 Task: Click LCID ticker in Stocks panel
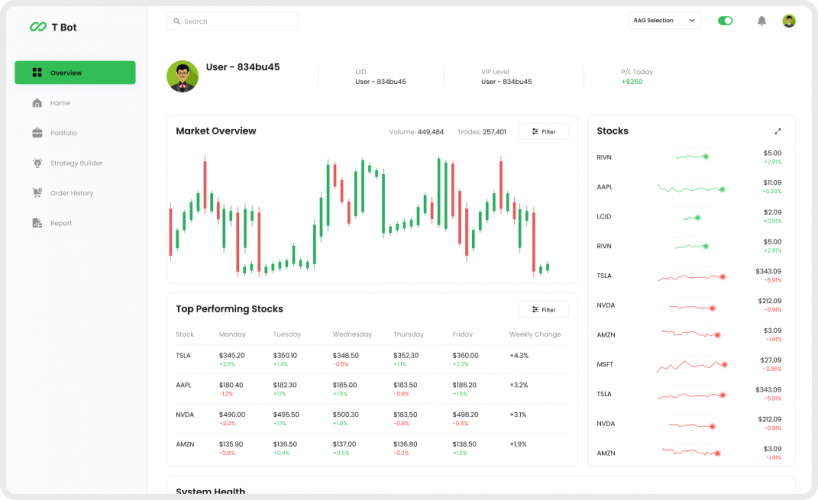tap(604, 216)
